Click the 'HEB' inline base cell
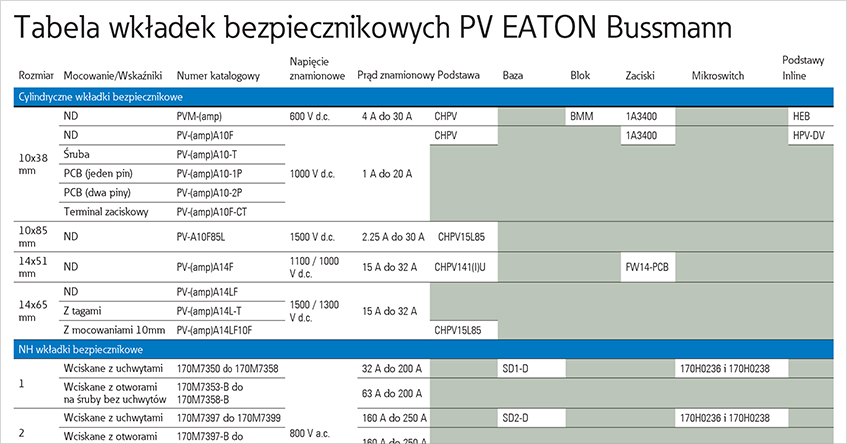The width and height of the screenshot is (847, 444). pyautogui.click(x=801, y=116)
